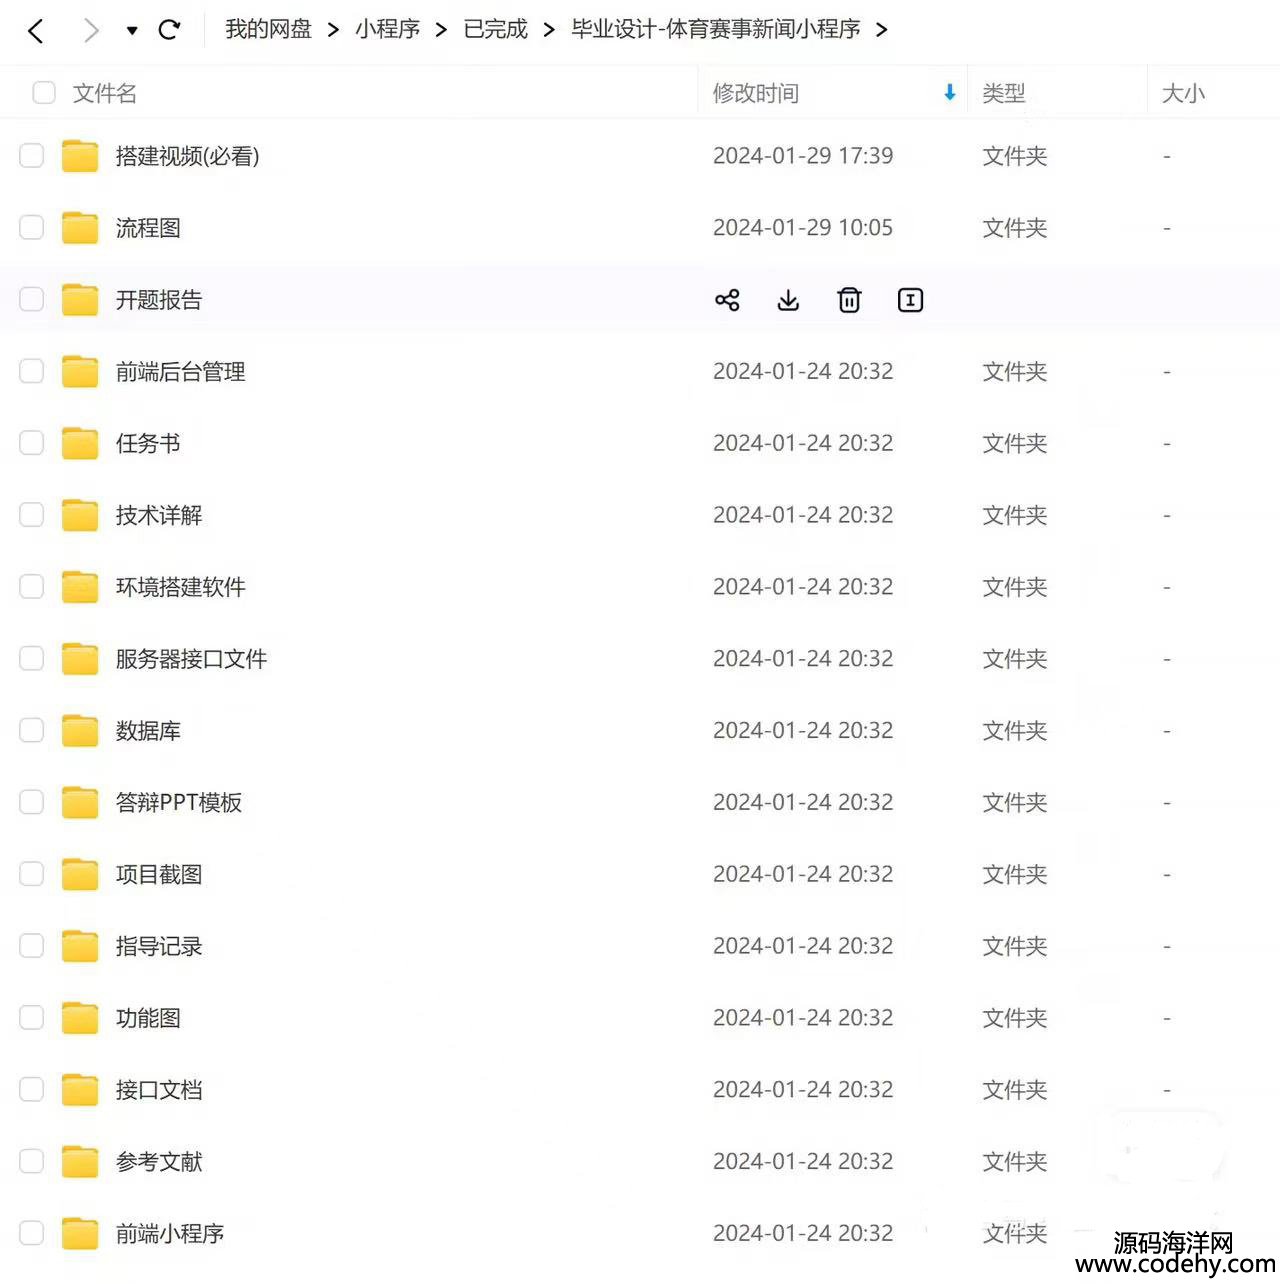Viewport: 1280px width, 1284px height.
Task: Go back with the left arrow
Action: pyautogui.click(x=36, y=31)
